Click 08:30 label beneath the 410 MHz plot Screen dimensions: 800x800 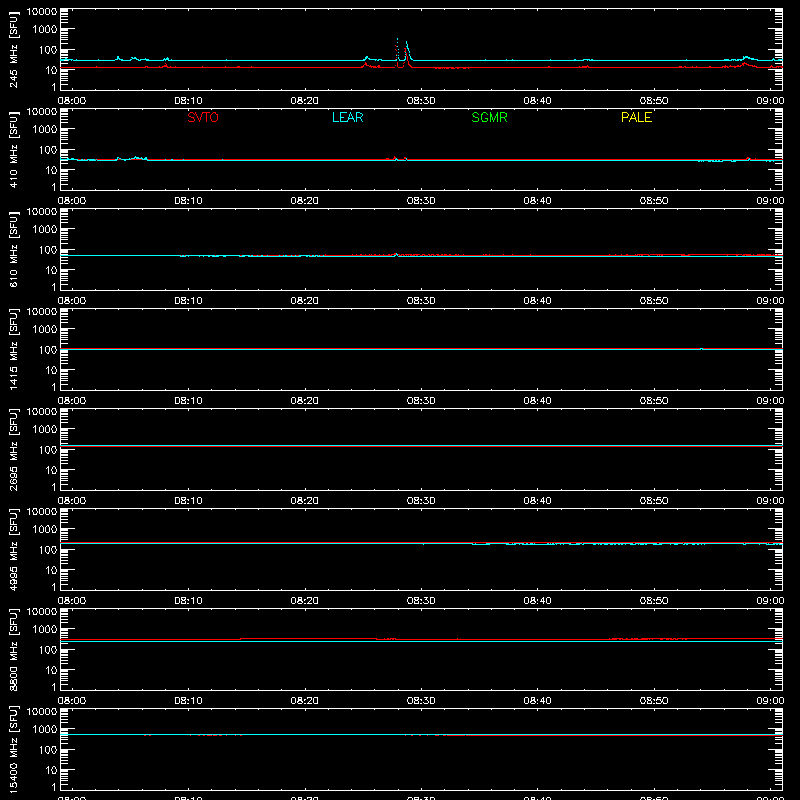coord(421,201)
